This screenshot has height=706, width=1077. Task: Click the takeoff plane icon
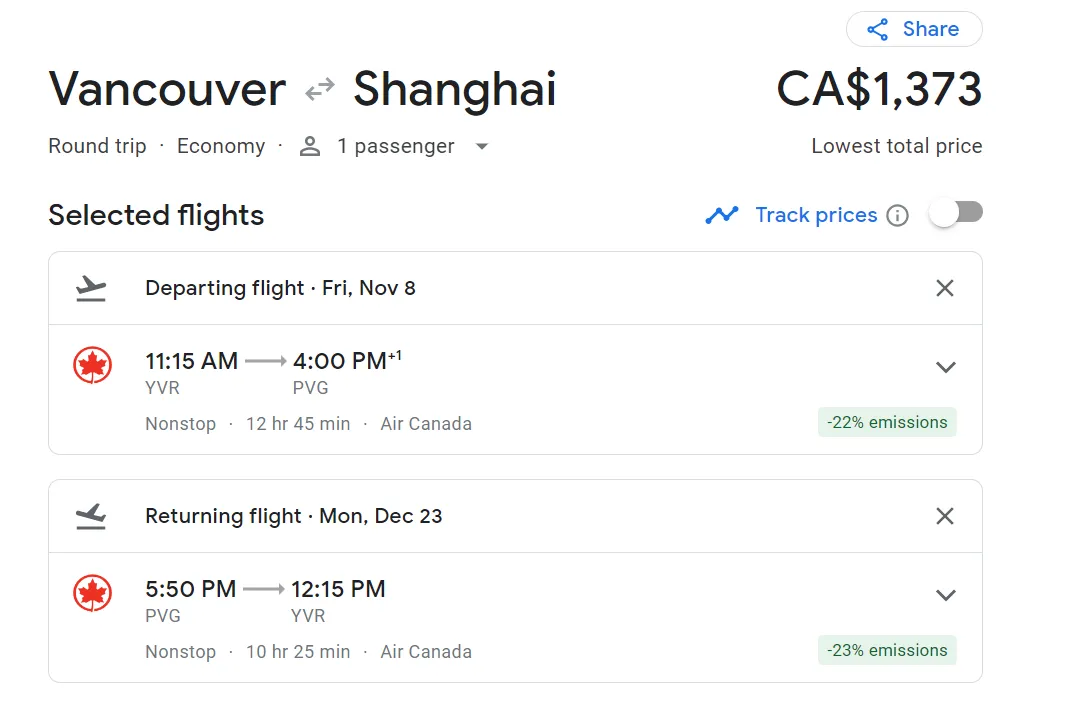[x=91, y=288]
